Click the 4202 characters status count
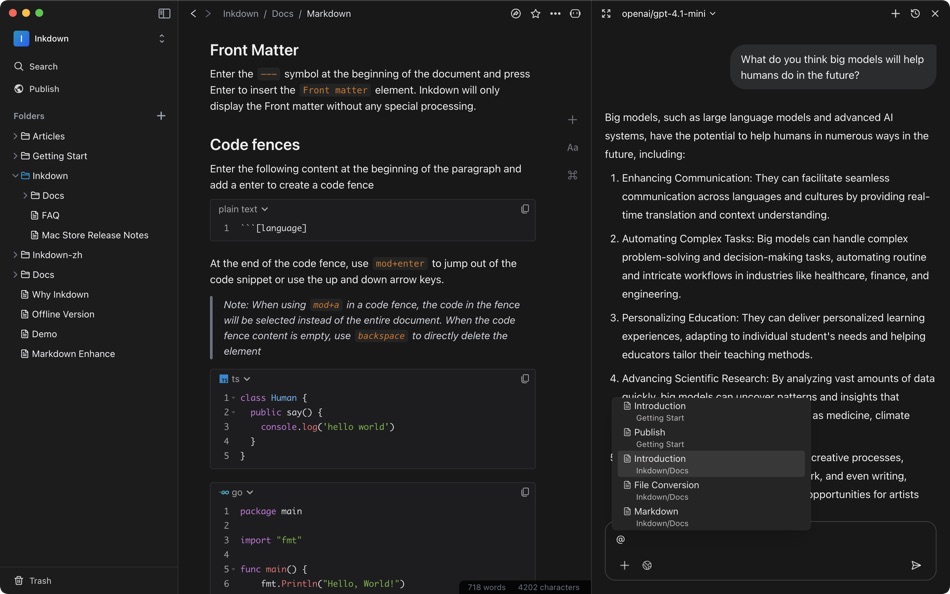Viewport: 950px width, 594px height. click(x=548, y=587)
